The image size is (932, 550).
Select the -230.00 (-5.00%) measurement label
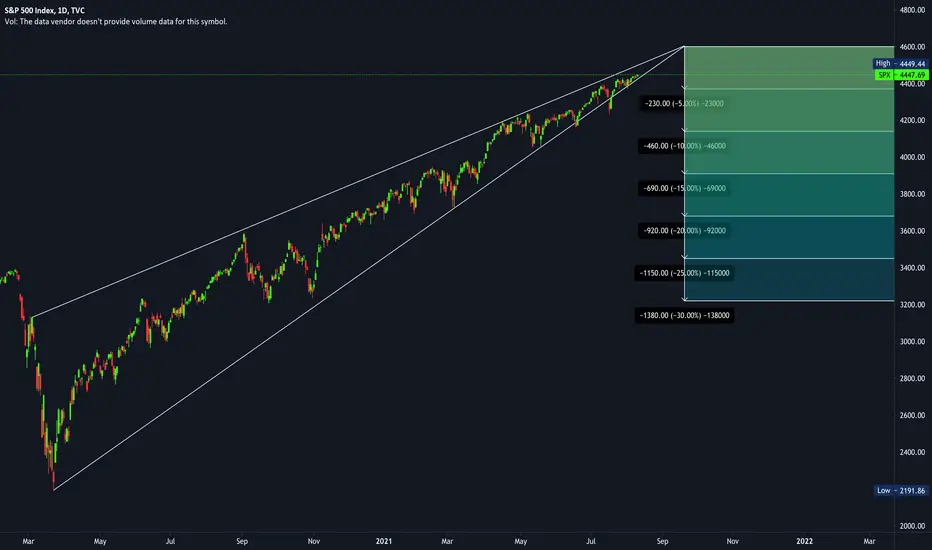click(684, 103)
